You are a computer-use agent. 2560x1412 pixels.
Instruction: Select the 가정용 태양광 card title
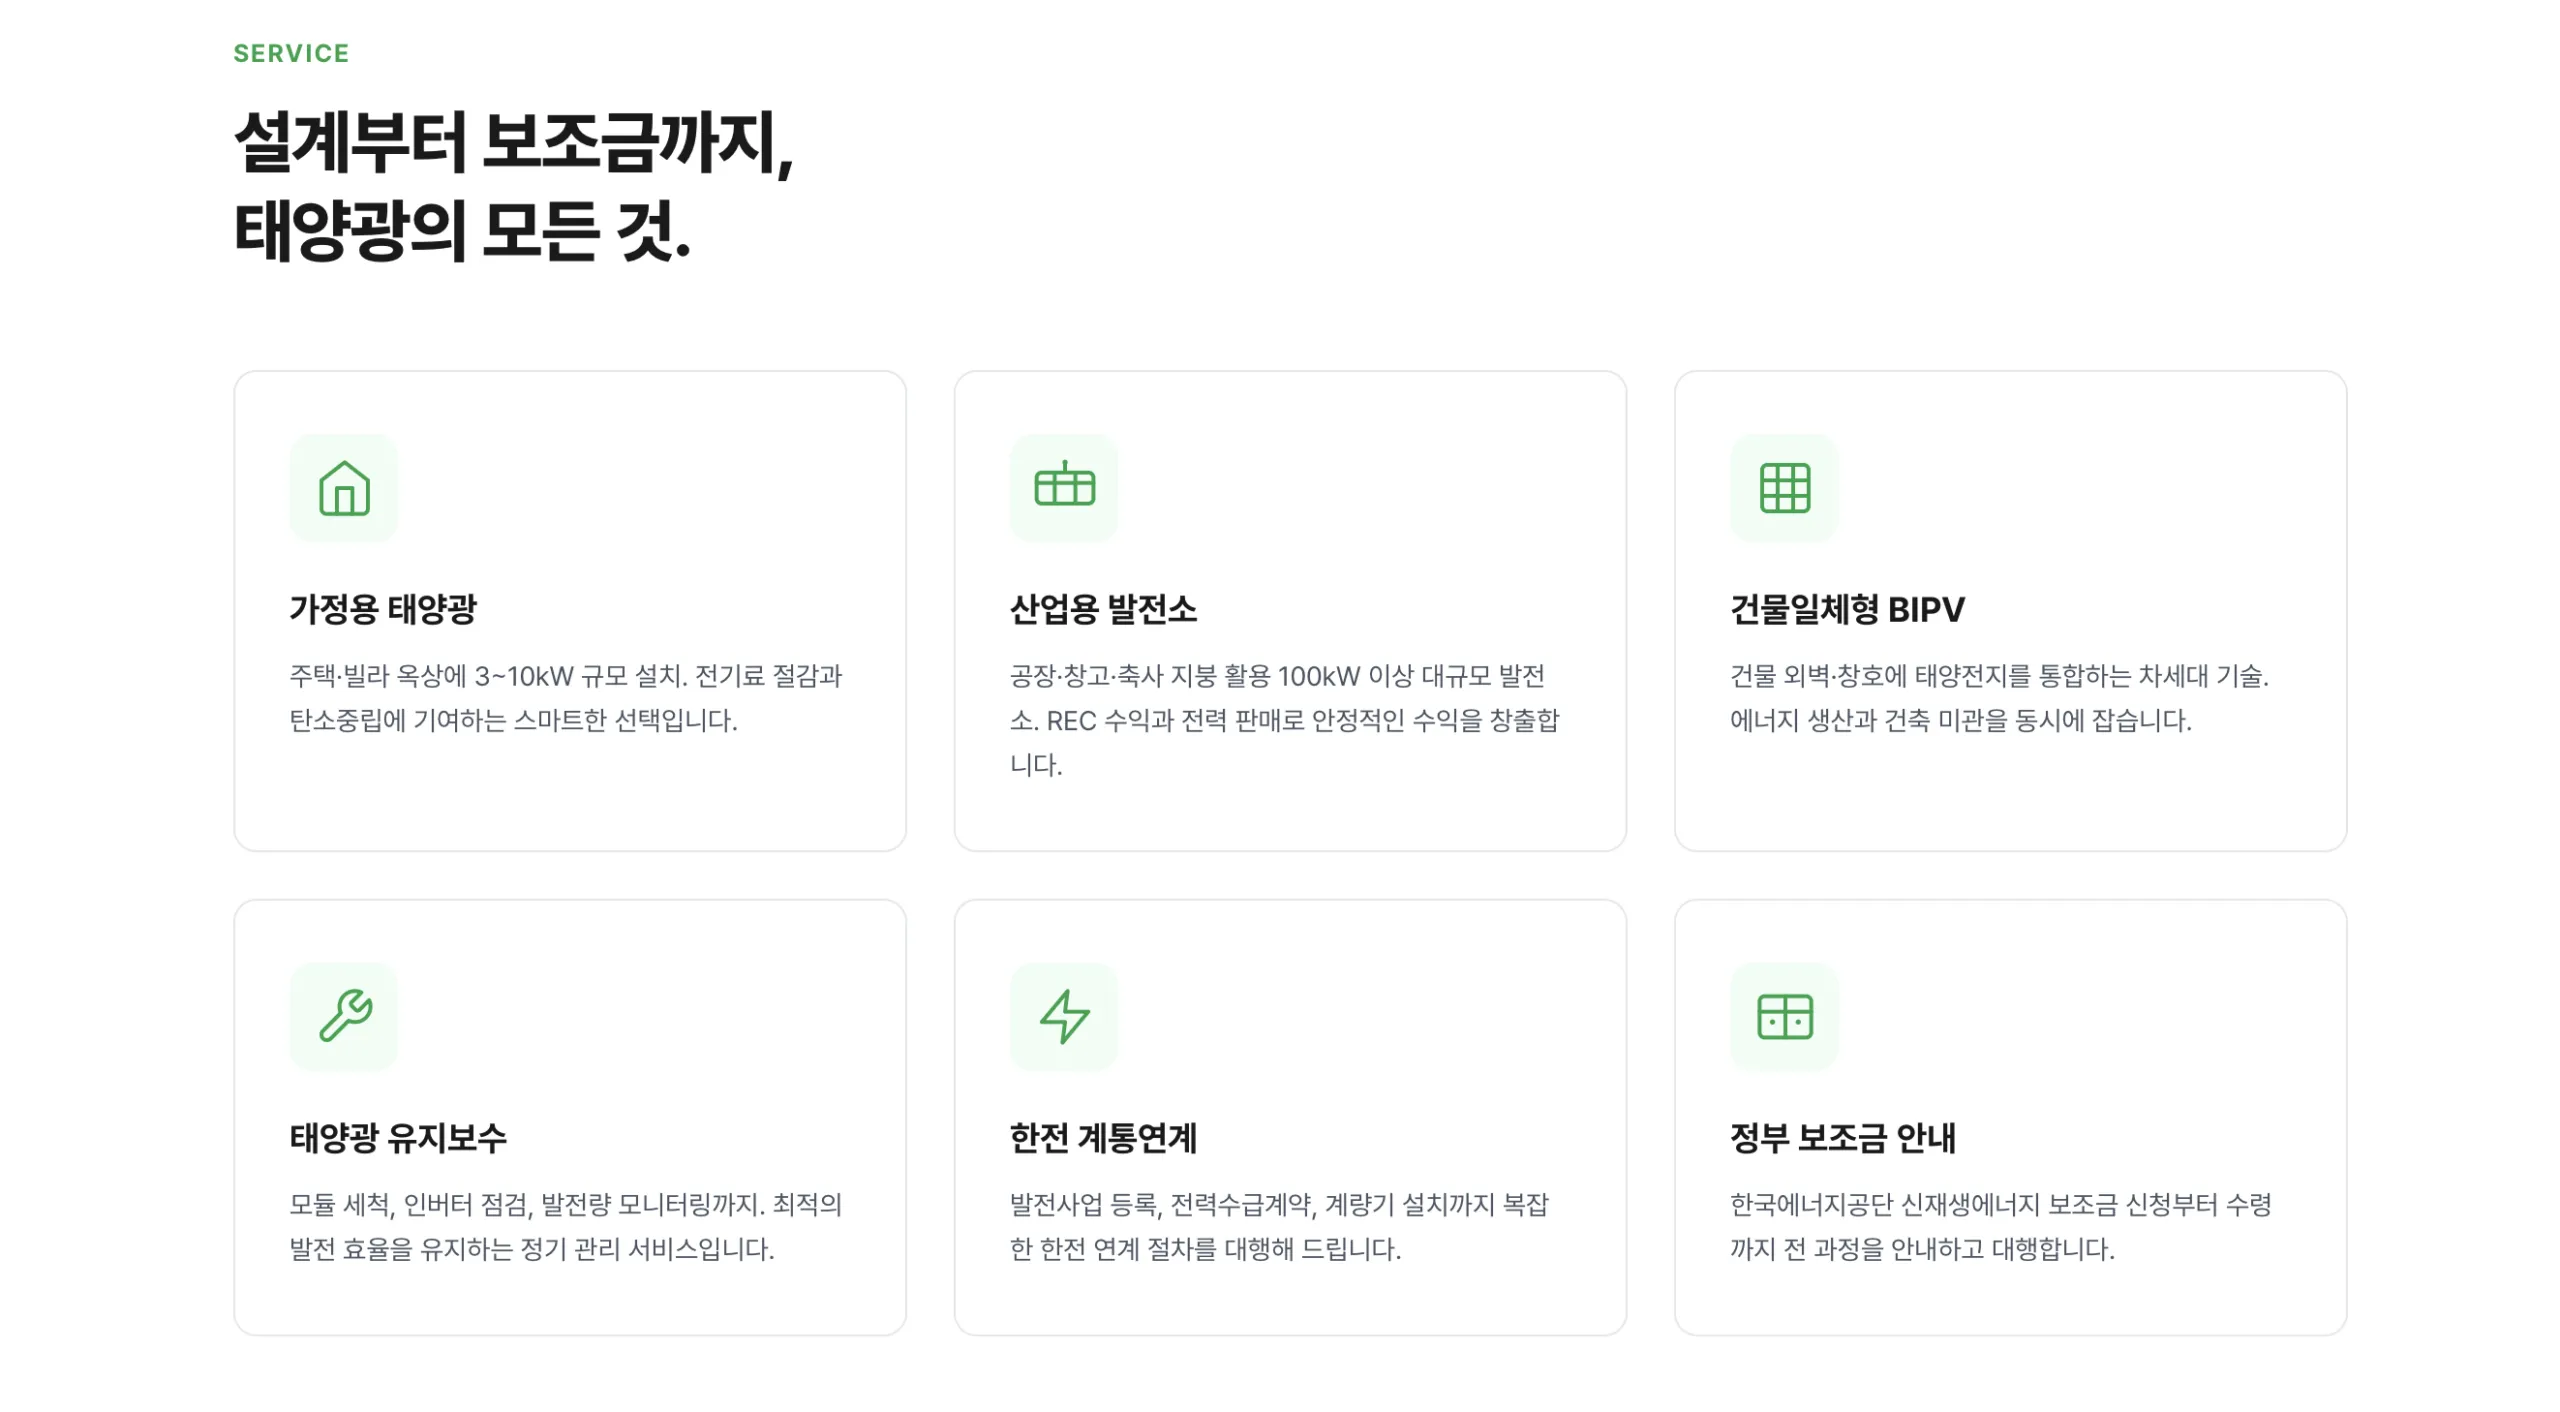click(383, 609)
